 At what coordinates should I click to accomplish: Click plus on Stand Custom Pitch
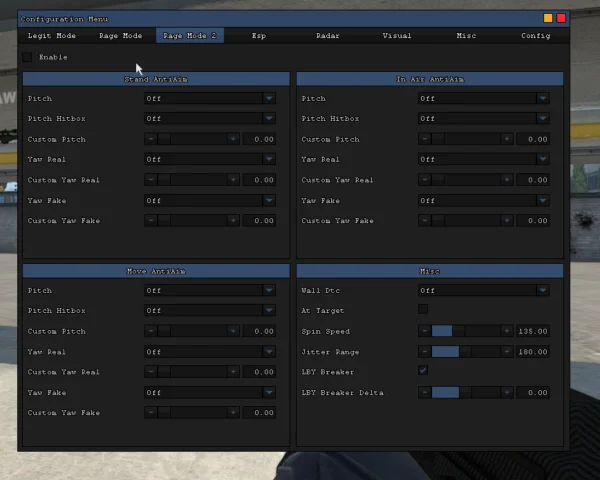(x=233, y=139)
